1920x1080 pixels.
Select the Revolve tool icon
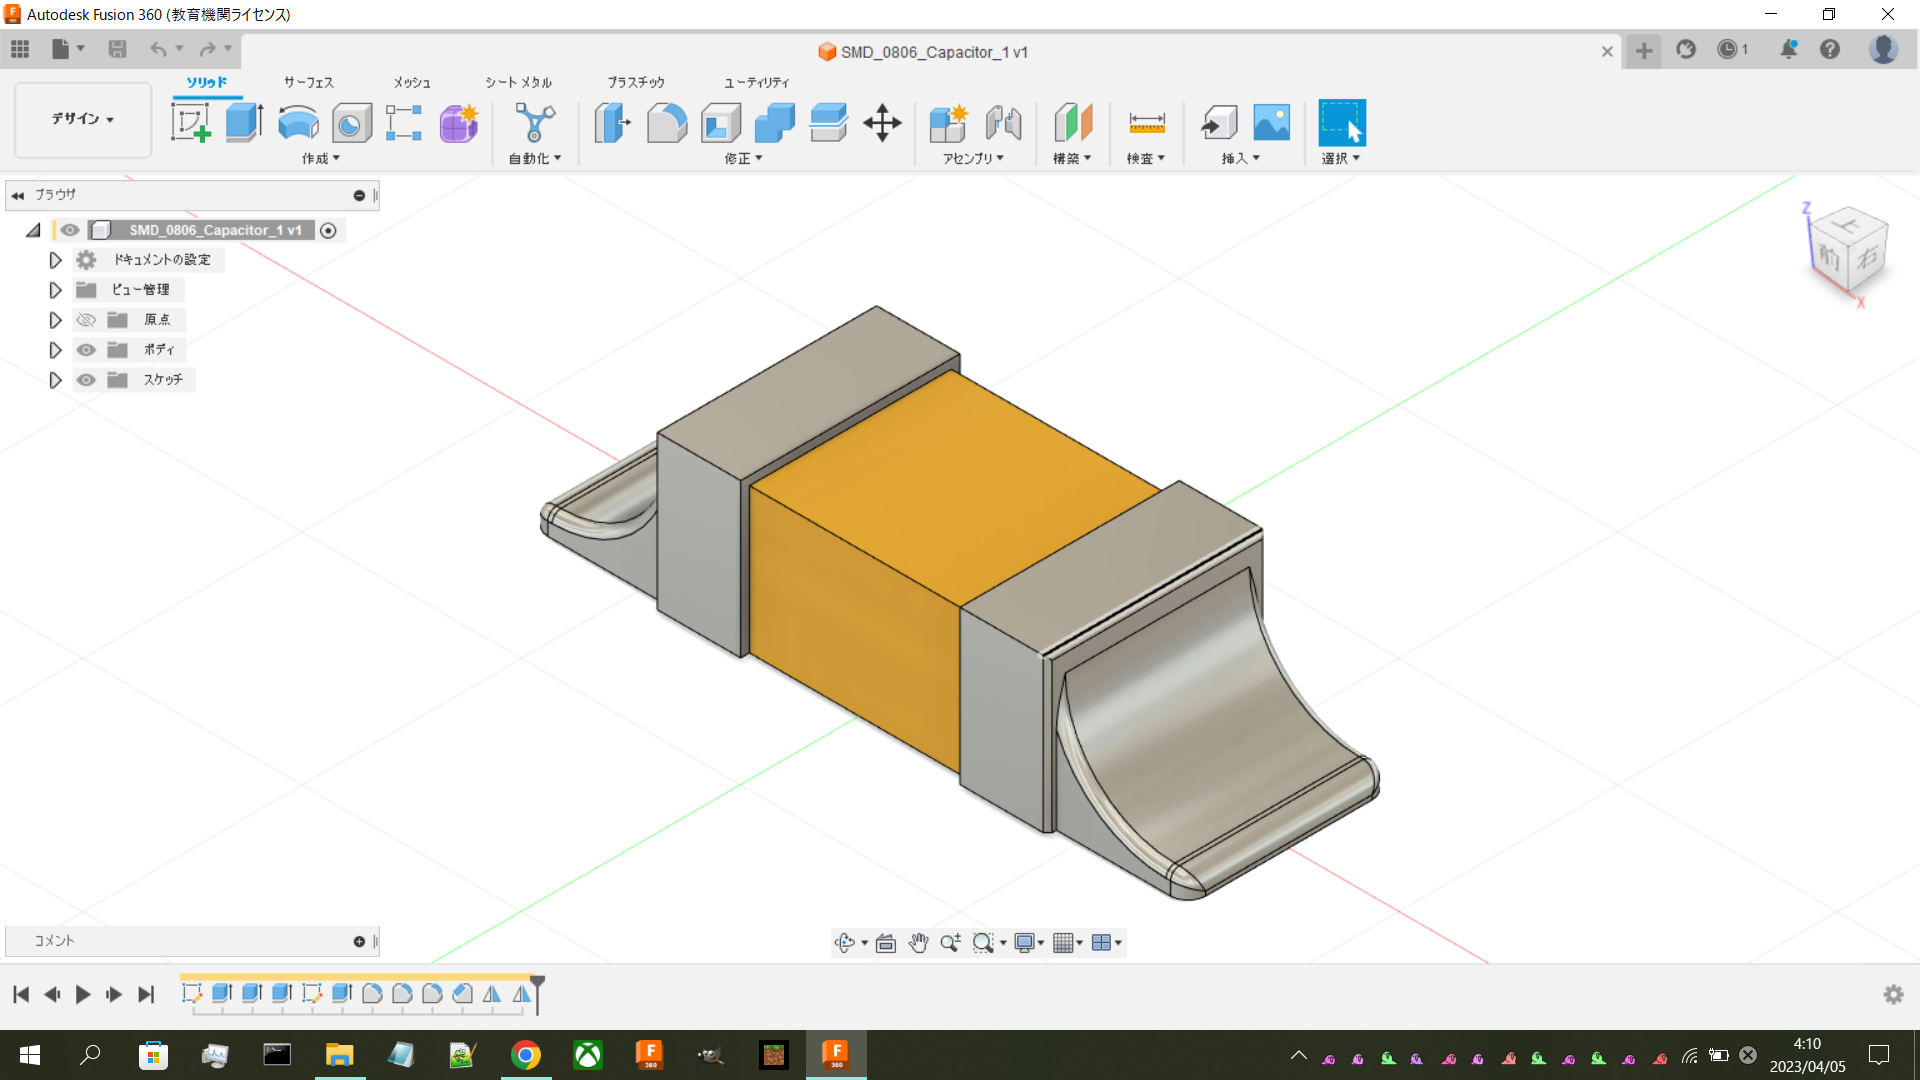click(298, 123)
